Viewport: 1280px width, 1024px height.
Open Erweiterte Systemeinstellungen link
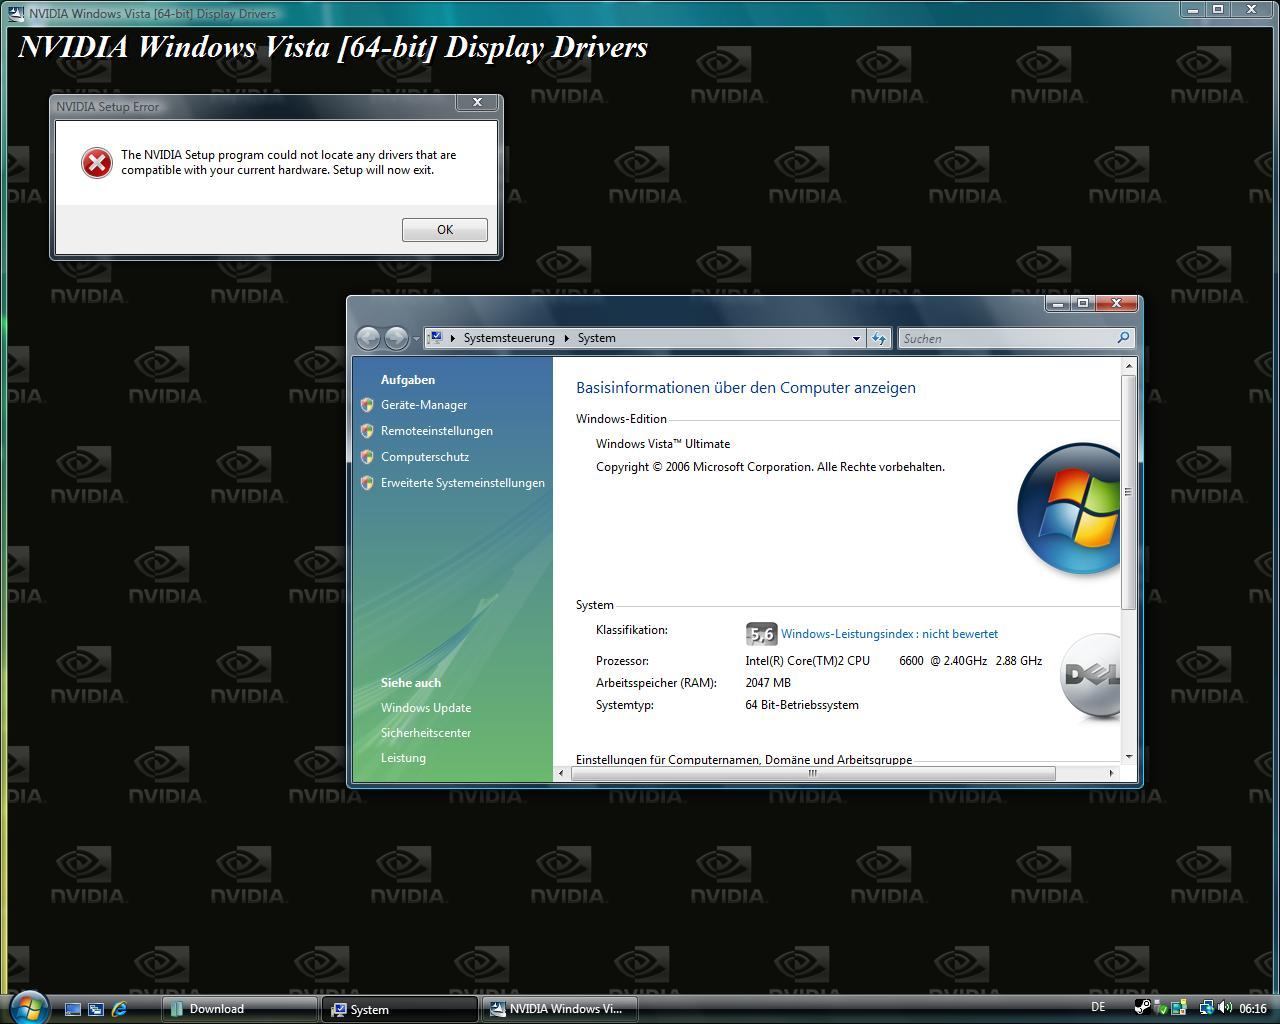click(x=463, y=483)
